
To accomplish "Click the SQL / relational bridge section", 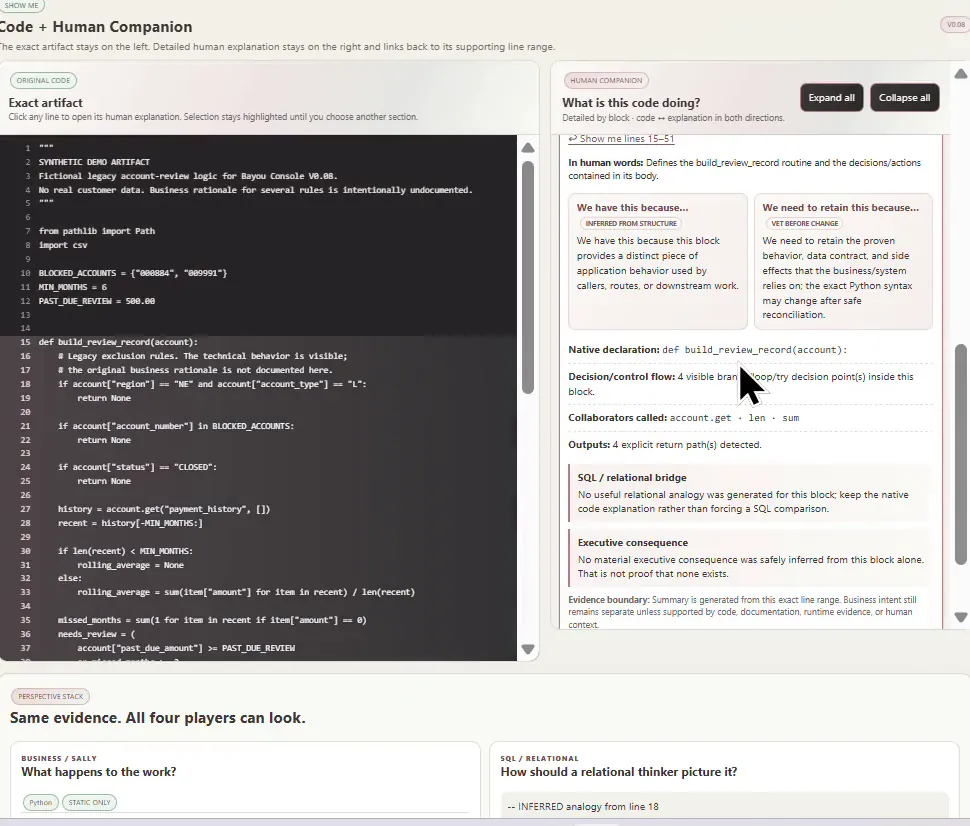I will pyautogui.click(x=749, y=493).
